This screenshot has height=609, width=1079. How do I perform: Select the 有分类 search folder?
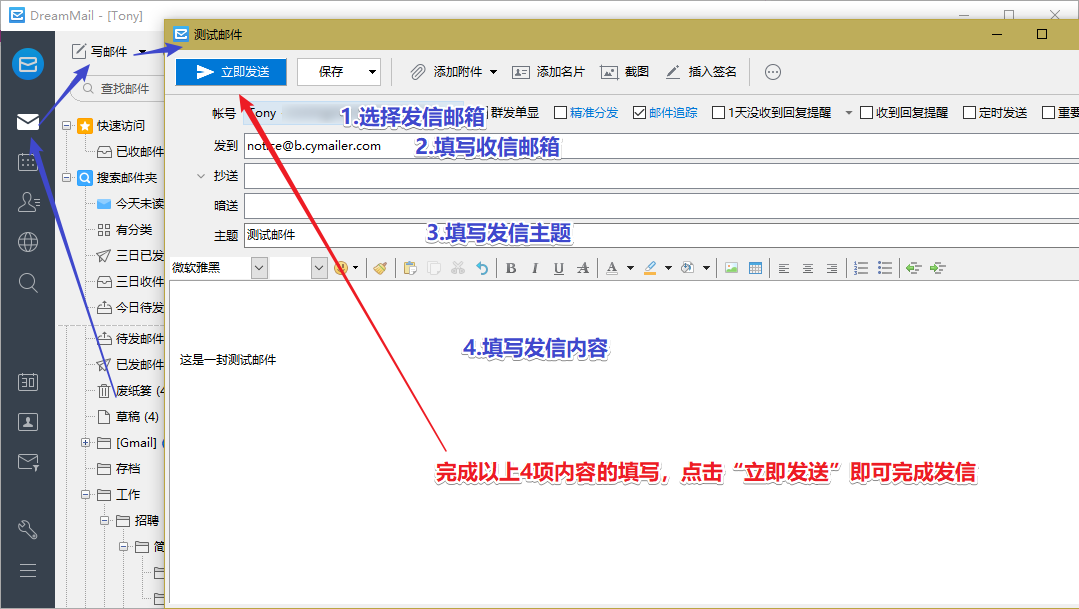(125, 229)
